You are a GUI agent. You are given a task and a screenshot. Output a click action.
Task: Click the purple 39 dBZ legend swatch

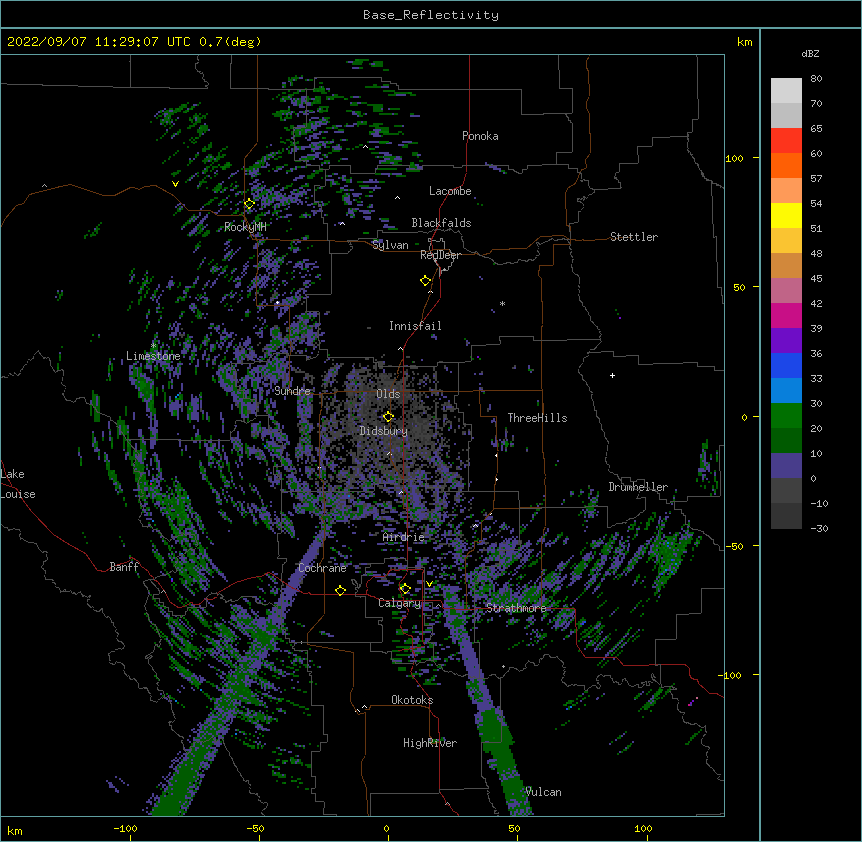tap(786, 341)
